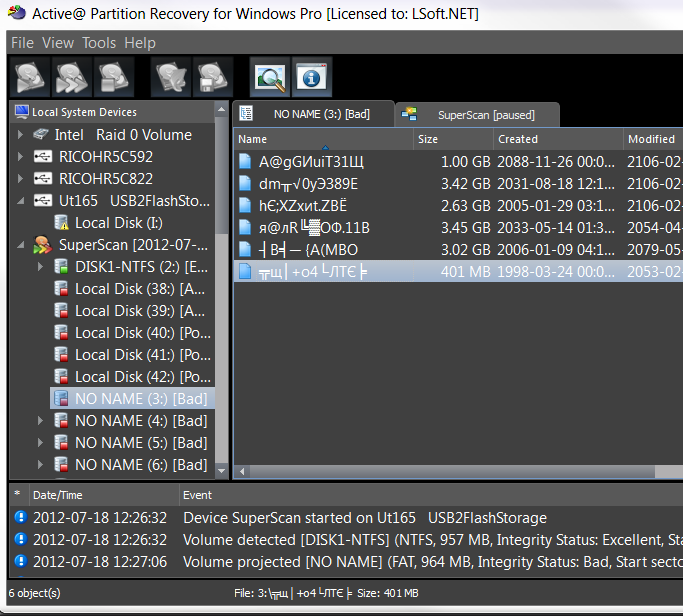Collapse the SuperScan results node

point(20,245)
